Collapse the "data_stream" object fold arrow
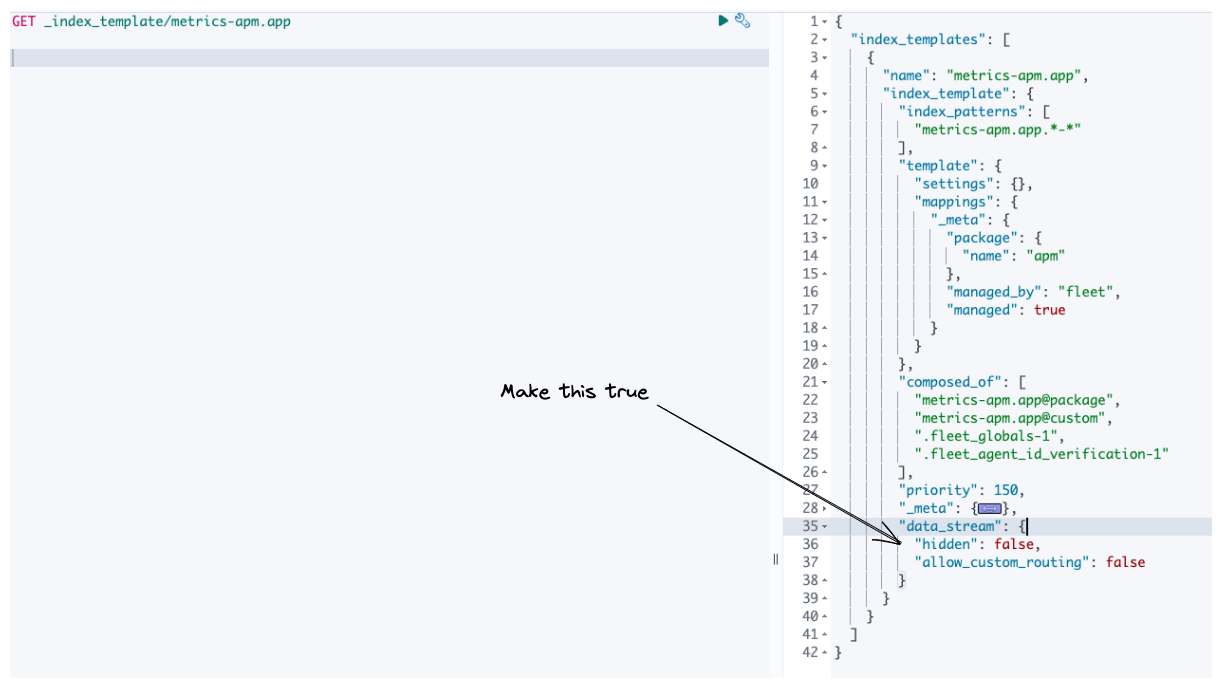The image size is (1222, 688). pos(823,526)
